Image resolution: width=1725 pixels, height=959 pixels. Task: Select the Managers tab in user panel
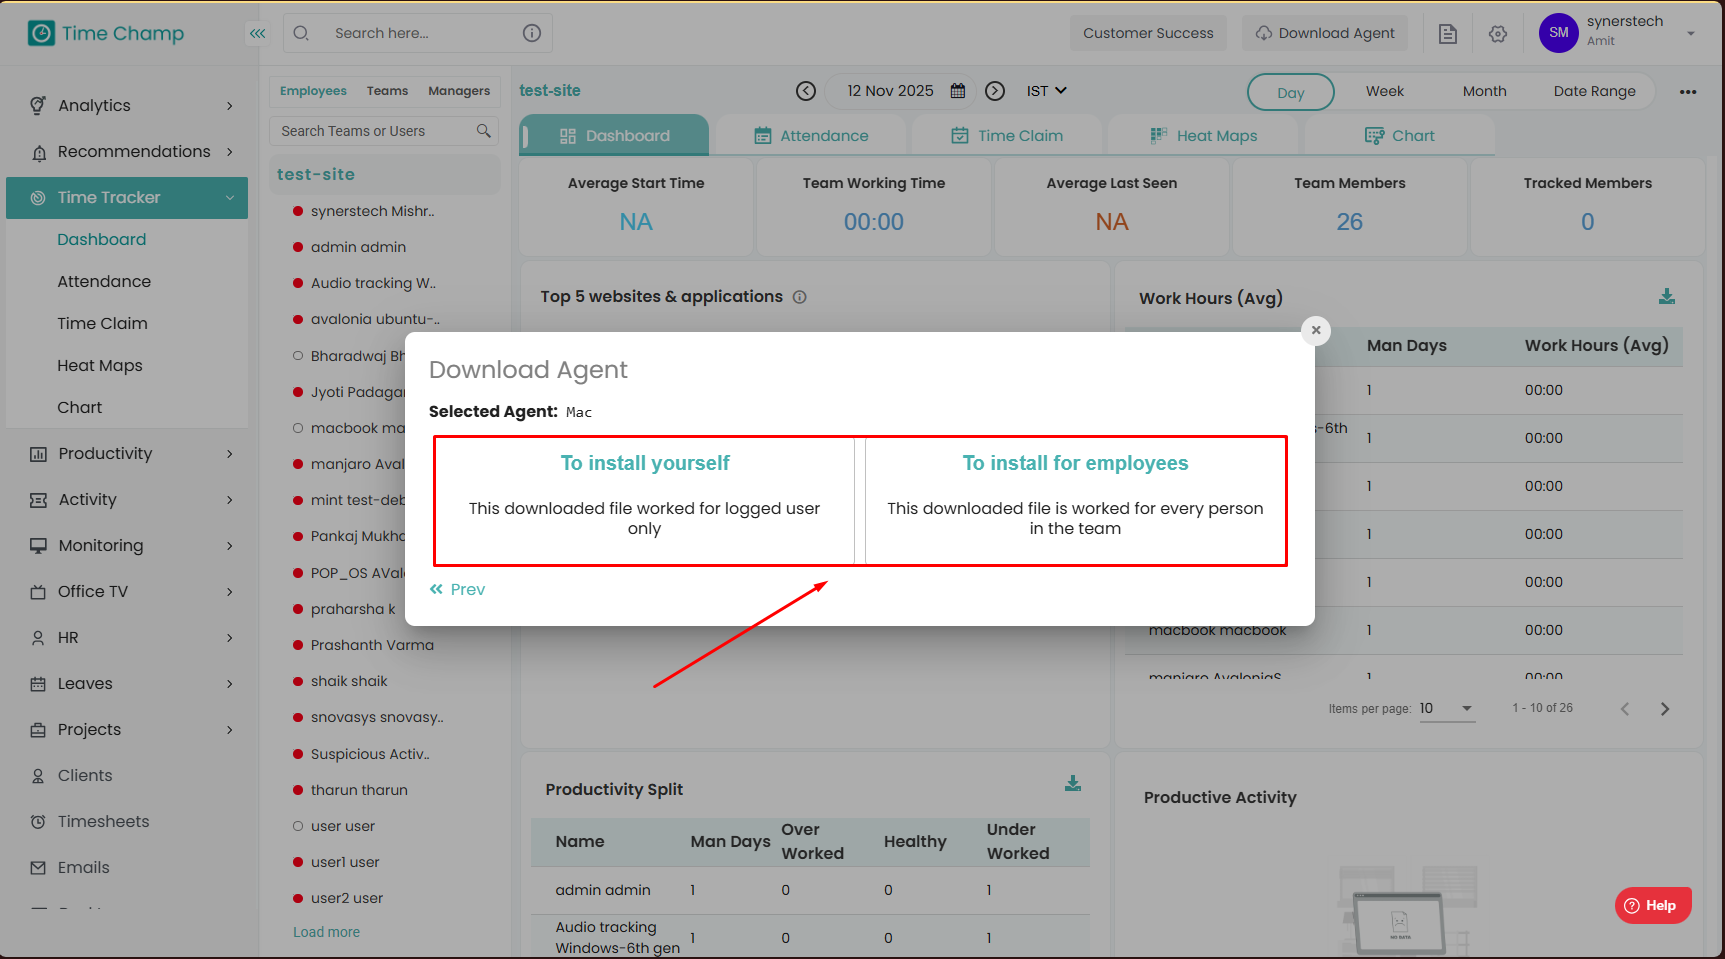click(x=459, y=91)
